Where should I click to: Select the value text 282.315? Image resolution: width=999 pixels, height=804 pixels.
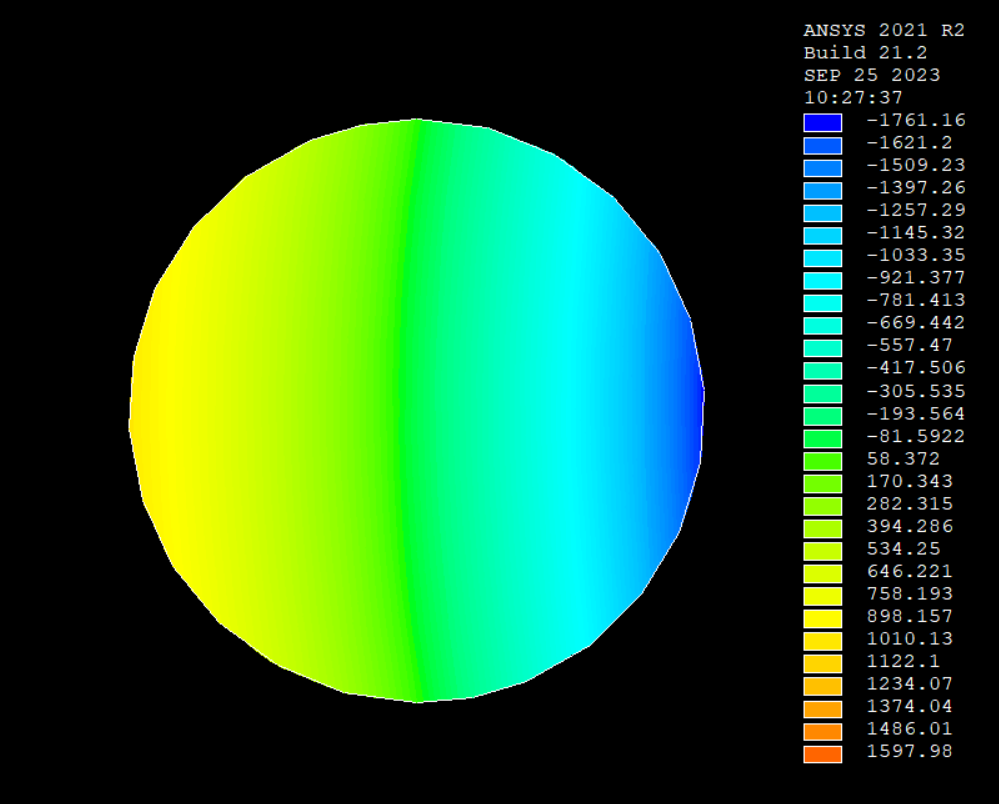[x=910, y=504]
